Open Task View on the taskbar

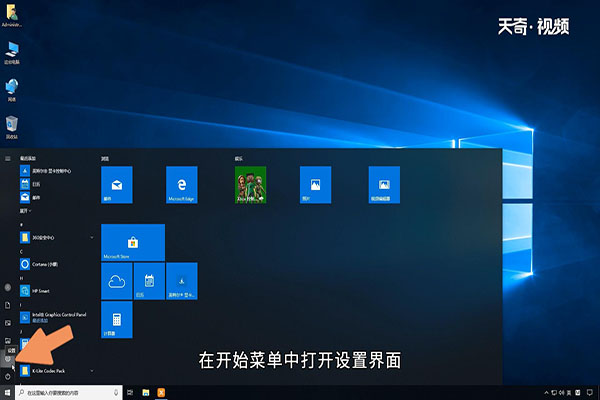click(130, 393)
